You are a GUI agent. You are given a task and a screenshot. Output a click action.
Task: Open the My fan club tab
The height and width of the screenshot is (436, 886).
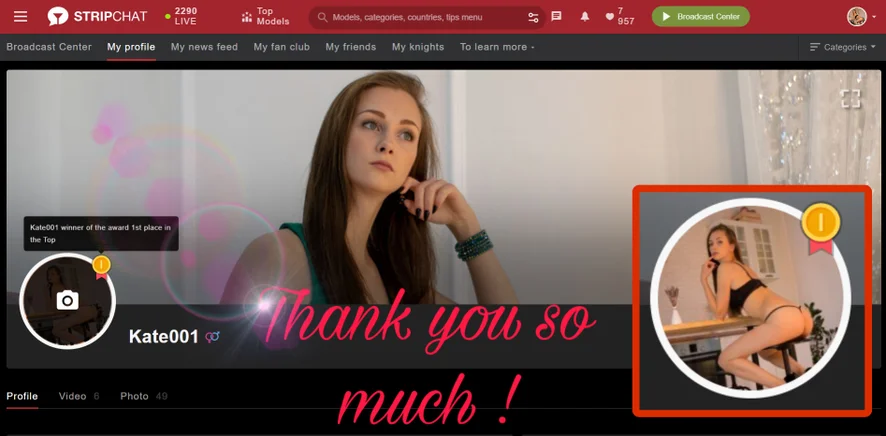[x=281, y=47]
